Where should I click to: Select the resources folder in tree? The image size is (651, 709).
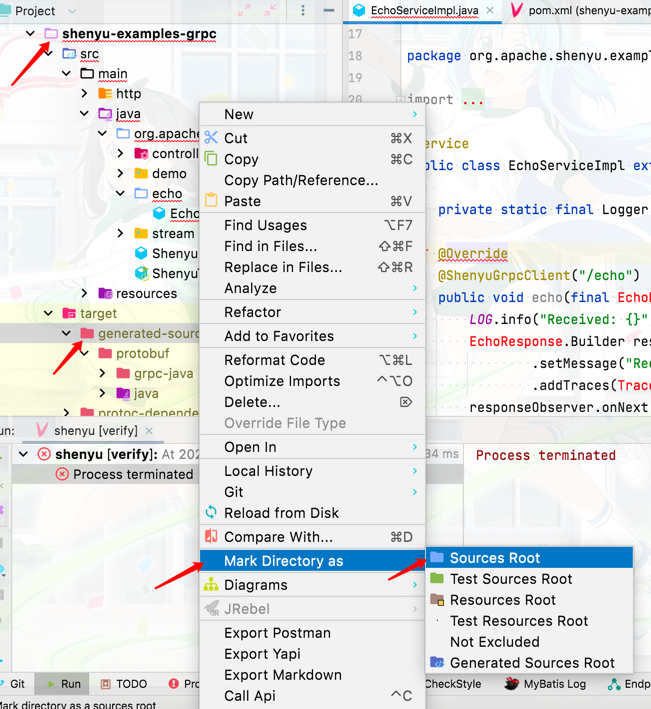(x=146, y=294)
